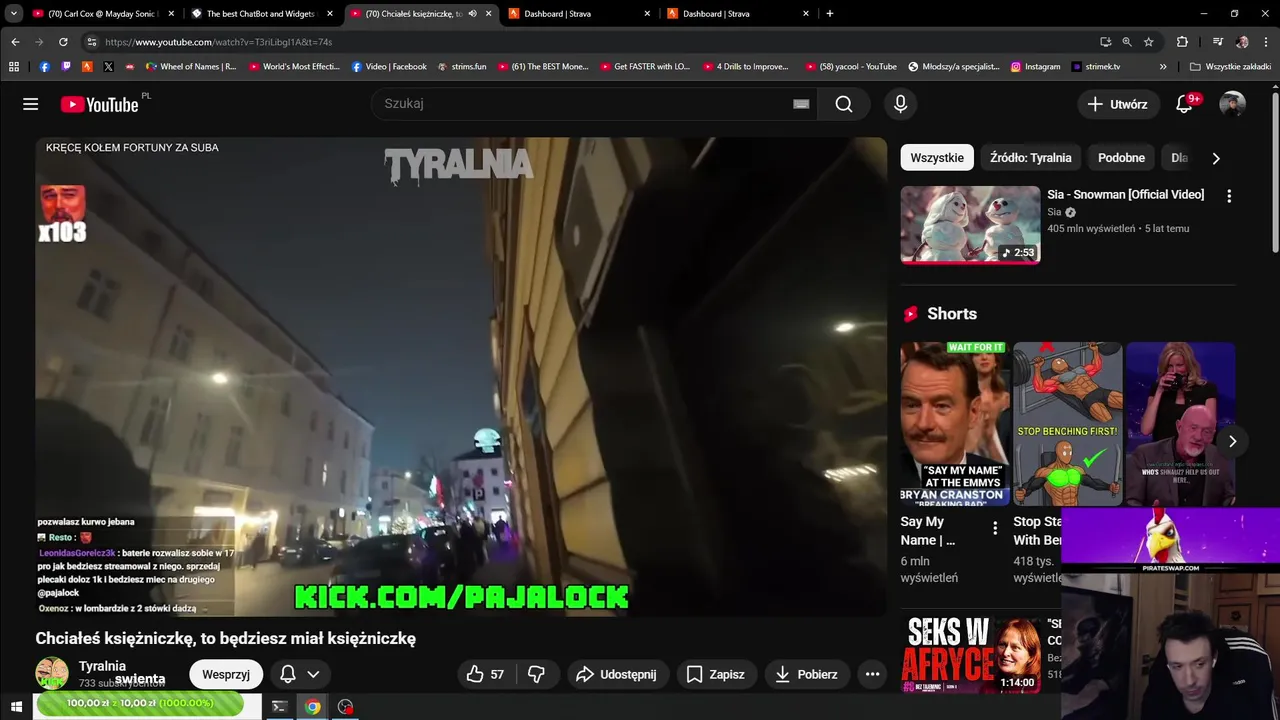Like the video with thumbs up
The image size is (1280, 720).
[486, 674]
